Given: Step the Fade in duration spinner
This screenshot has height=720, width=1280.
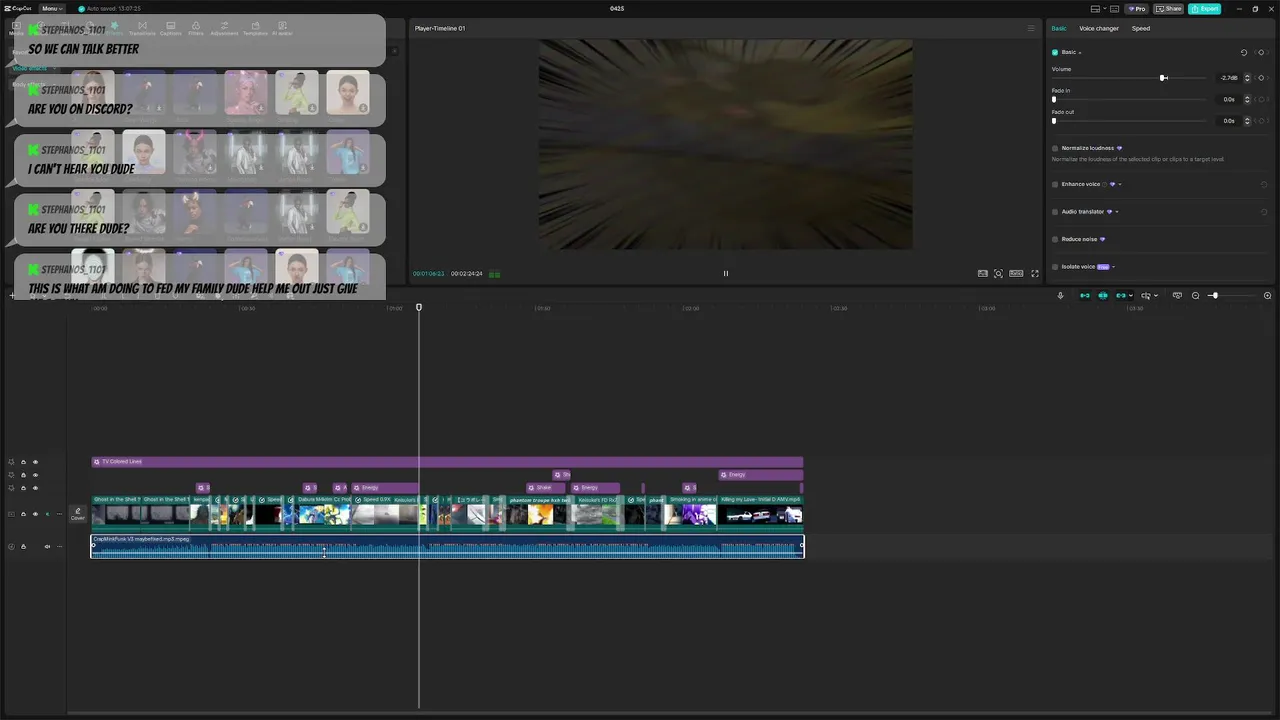Looking at the screenshot, I should click(x=1247, y=99).
